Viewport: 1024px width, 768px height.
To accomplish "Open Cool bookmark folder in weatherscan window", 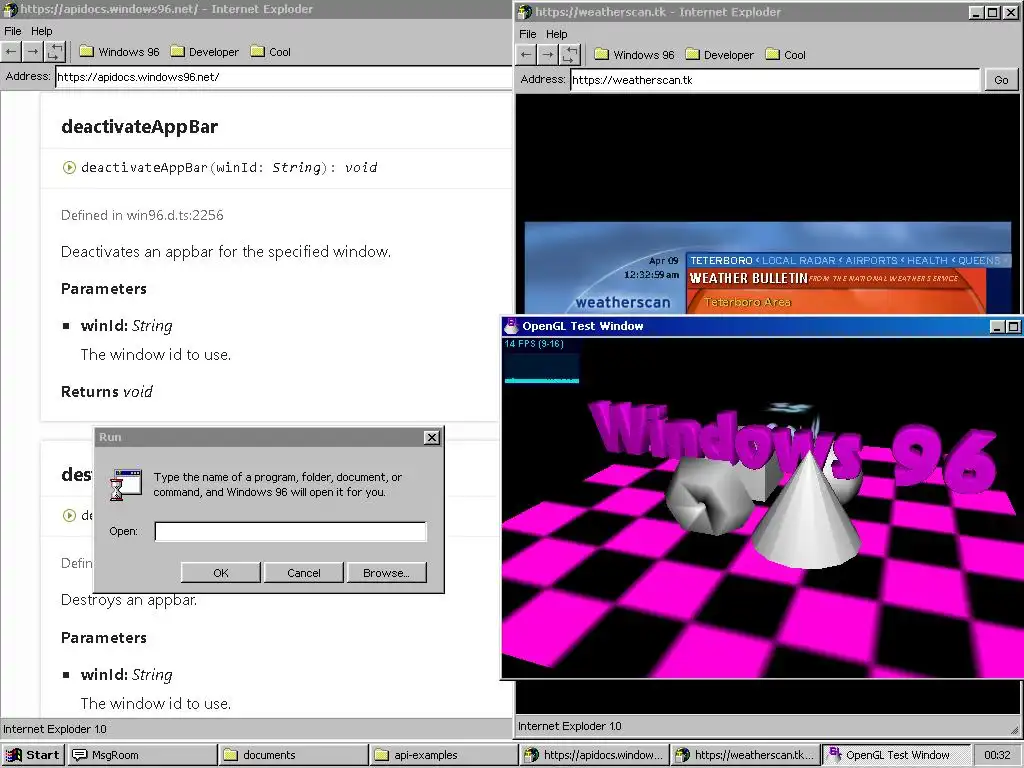I will (786, 55).
